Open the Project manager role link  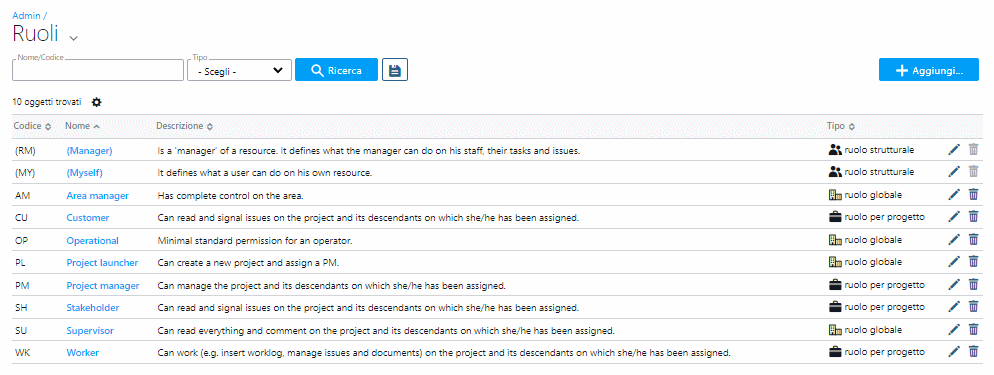click(103, 286)
